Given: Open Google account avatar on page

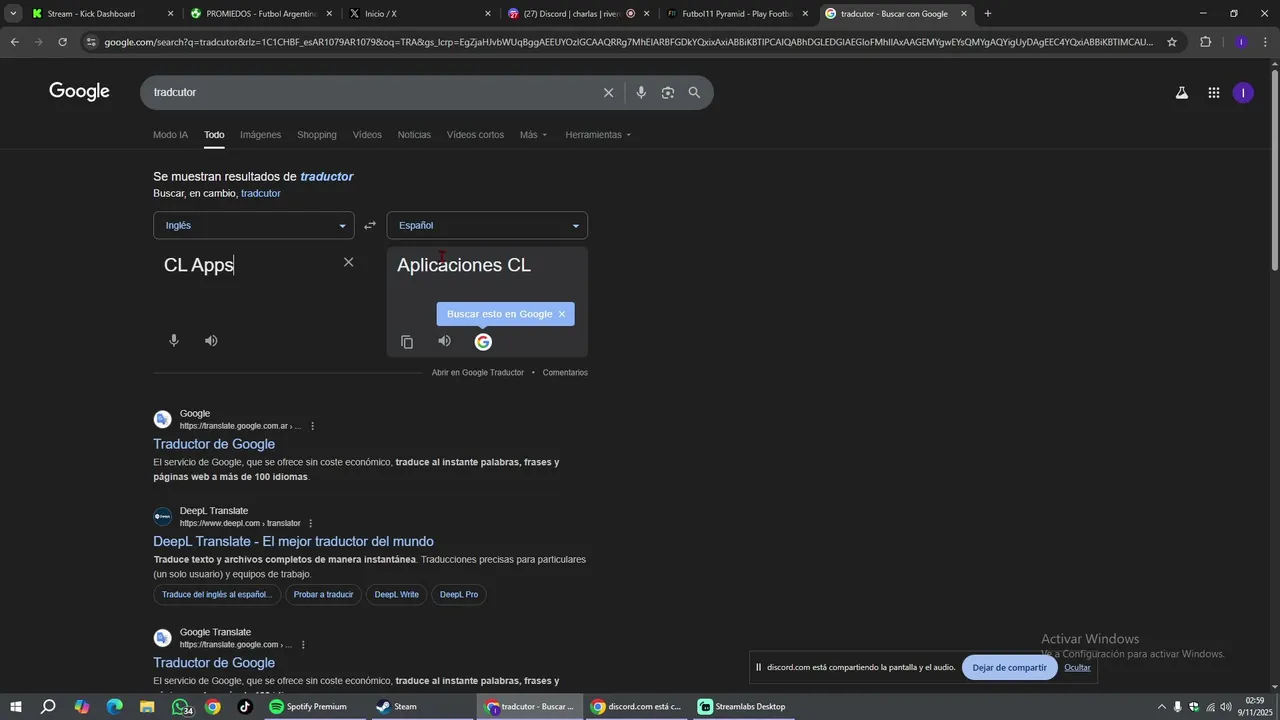Looking at the screenshot, I should point(1243,93).
